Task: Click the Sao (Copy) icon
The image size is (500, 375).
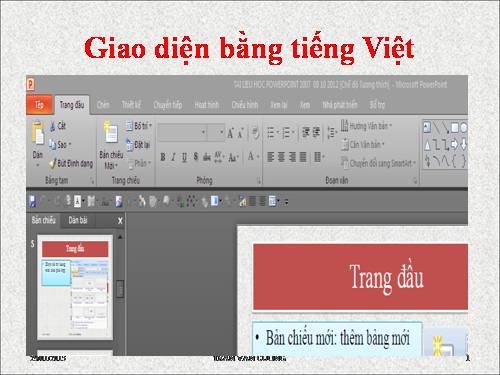Action: pyautogui.click(x=52, y=145)
